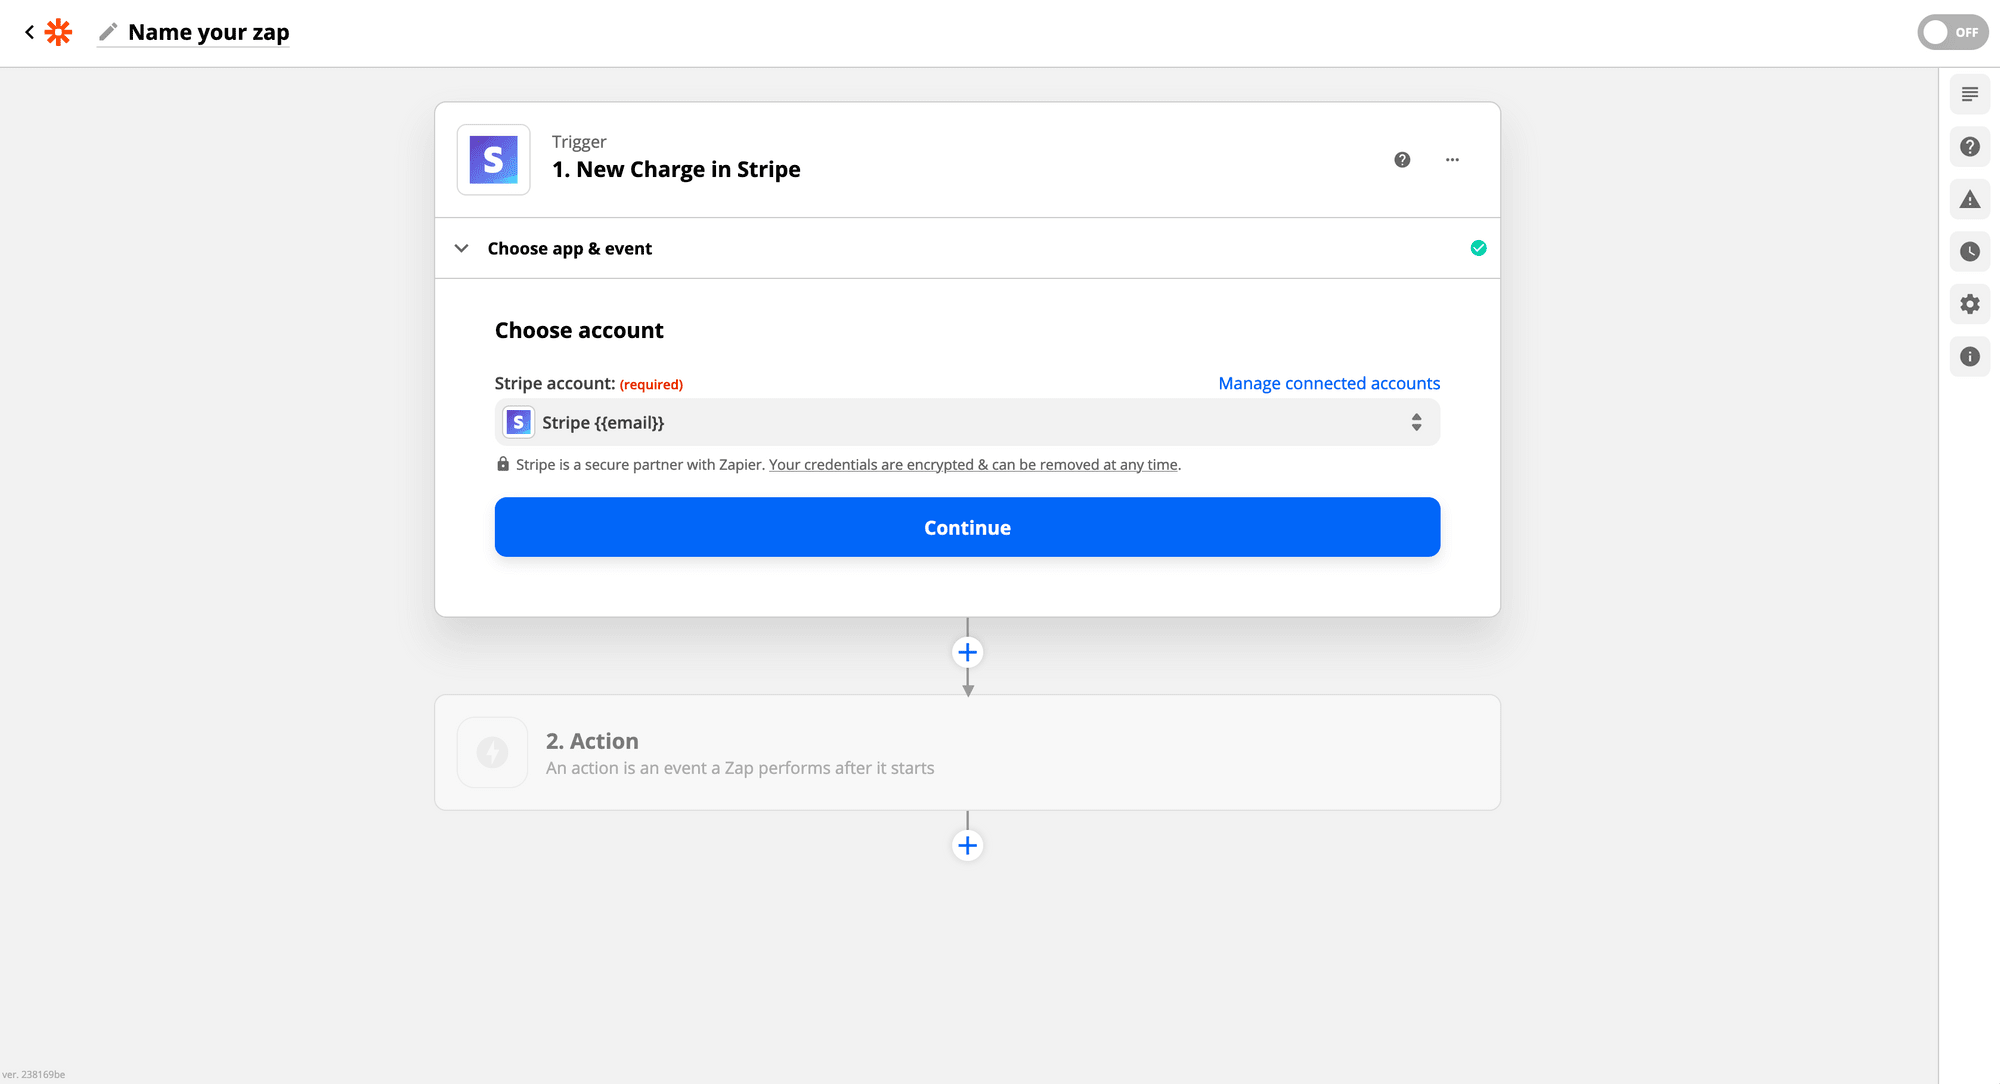Open the zap history clock icon
The height and width of the screenshot is (1084, 2000).
[x=1969, y=252]
